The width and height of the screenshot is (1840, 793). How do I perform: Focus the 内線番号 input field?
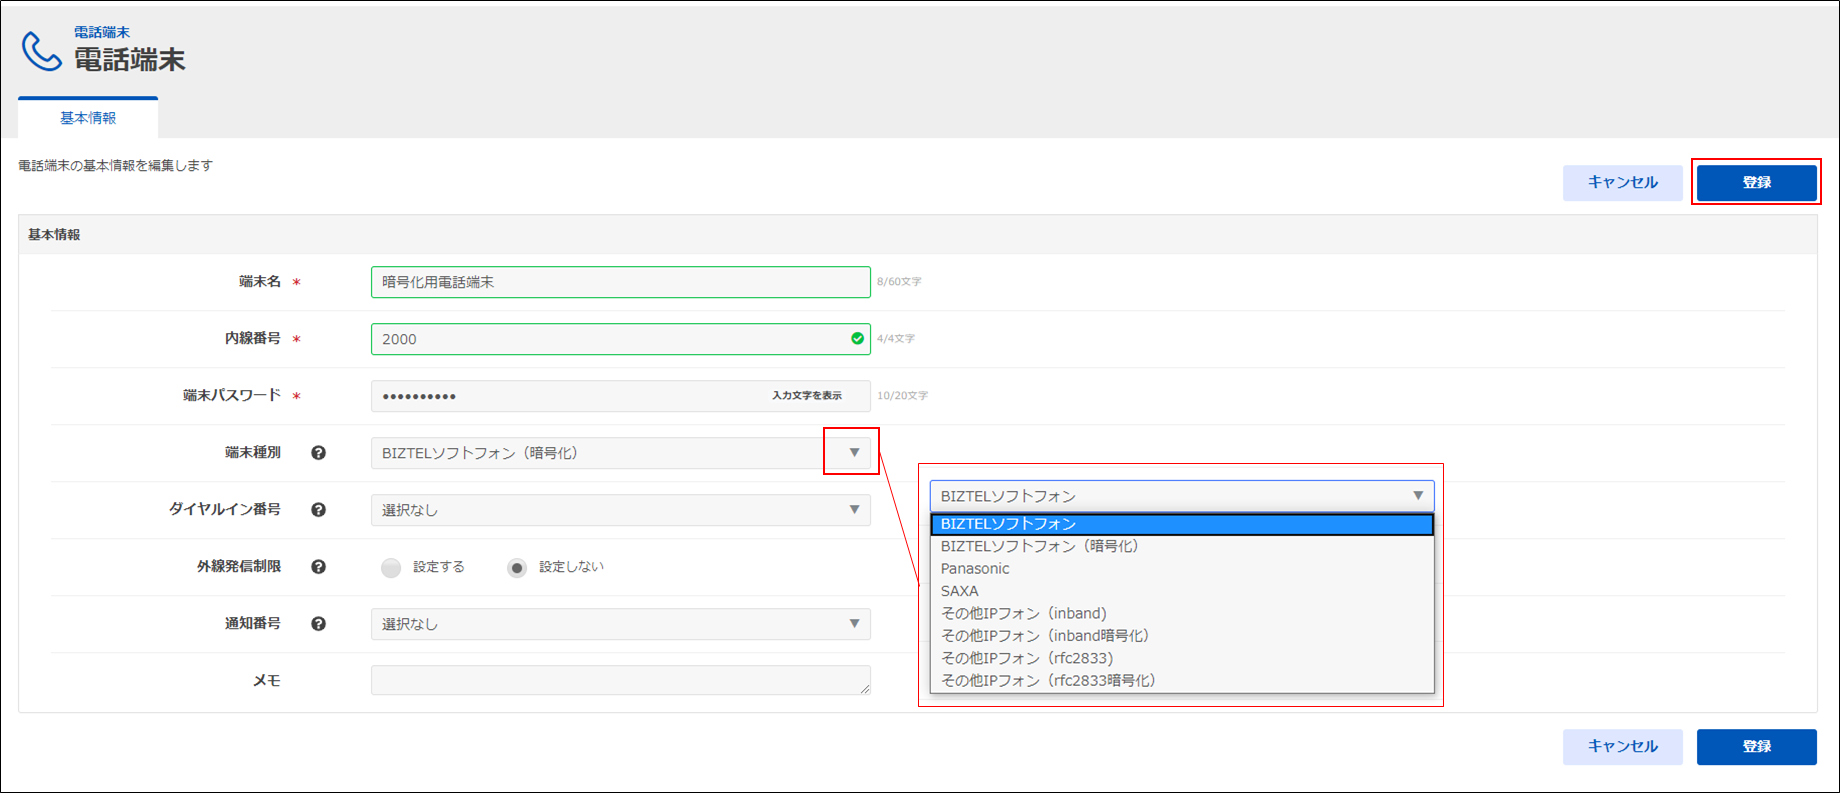[620, 339]
